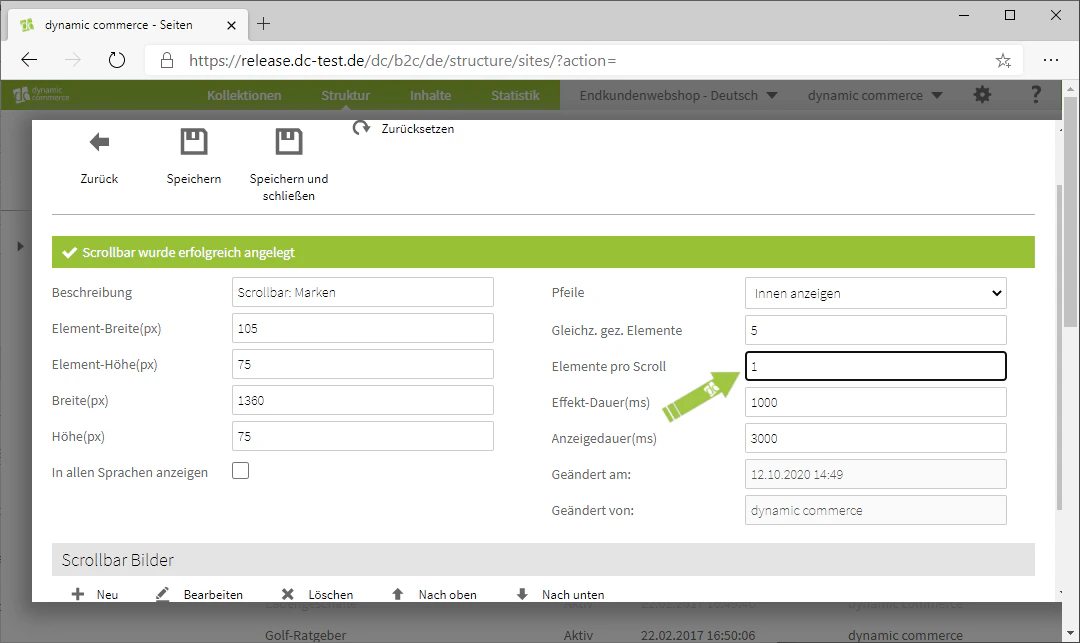This screenshot has width=1080, height=643.
Task: Click the Aktiv status in Golf-Ratgeber row
Action: point(578,635)
